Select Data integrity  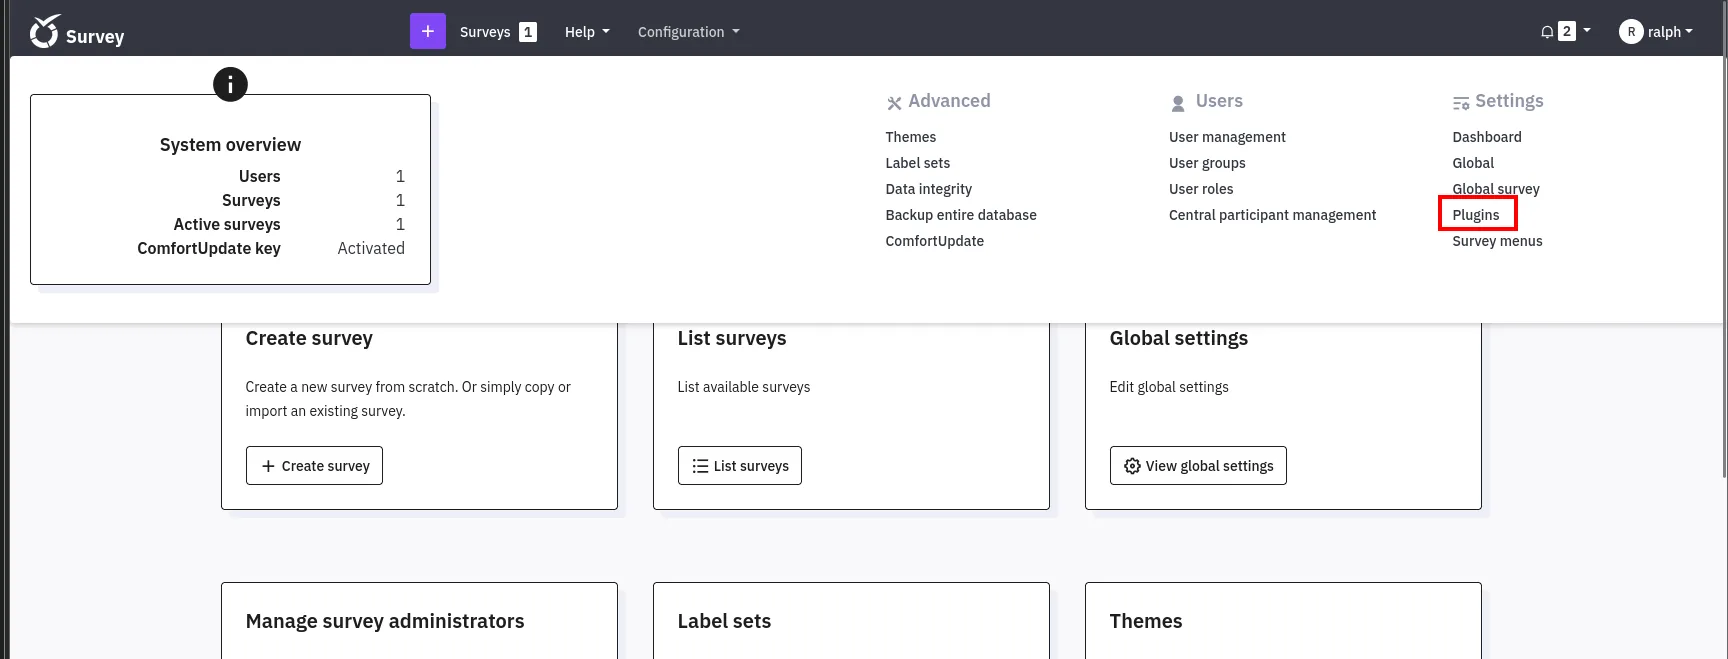(928, 189)
